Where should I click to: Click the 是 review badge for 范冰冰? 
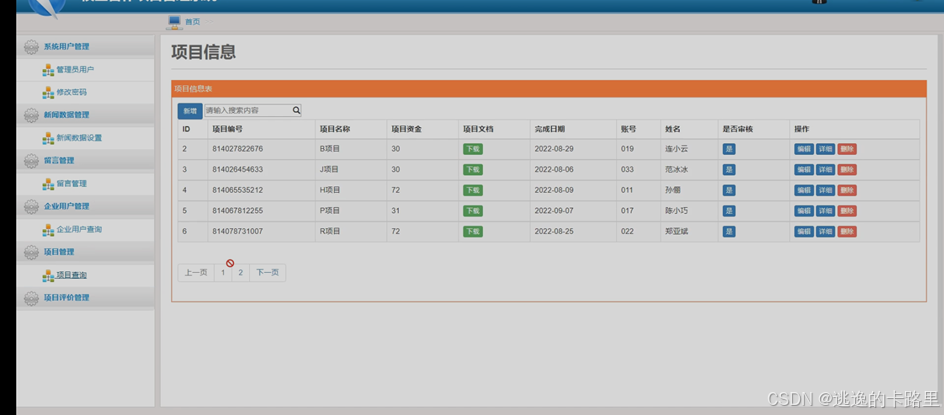click(x=729, y=170)
